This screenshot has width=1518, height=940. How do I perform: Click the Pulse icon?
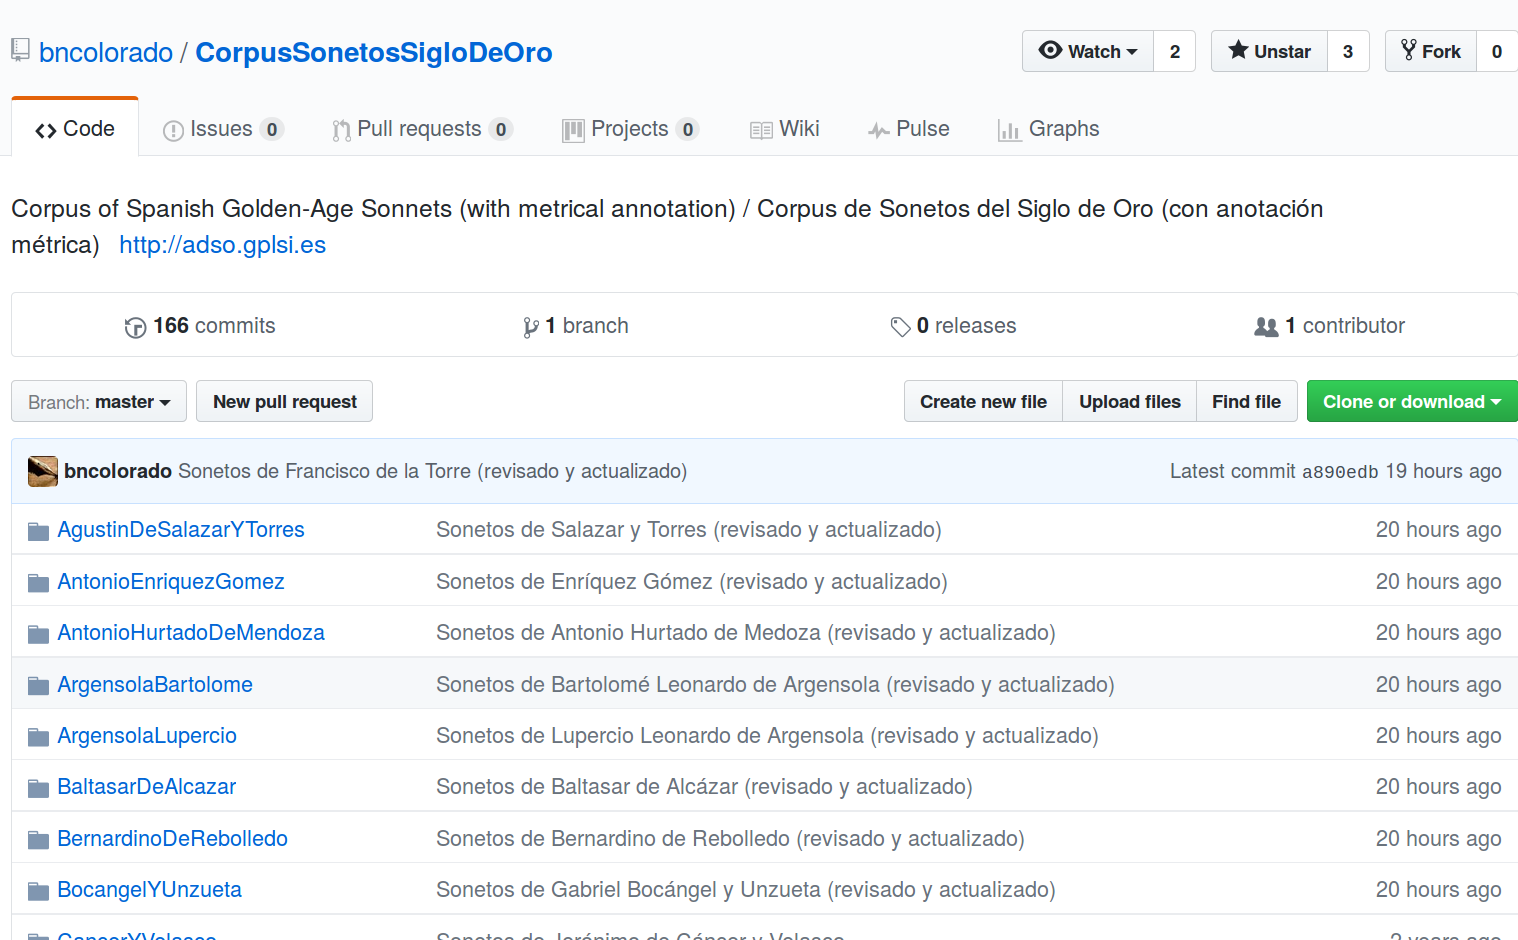[x=878, y=130]
